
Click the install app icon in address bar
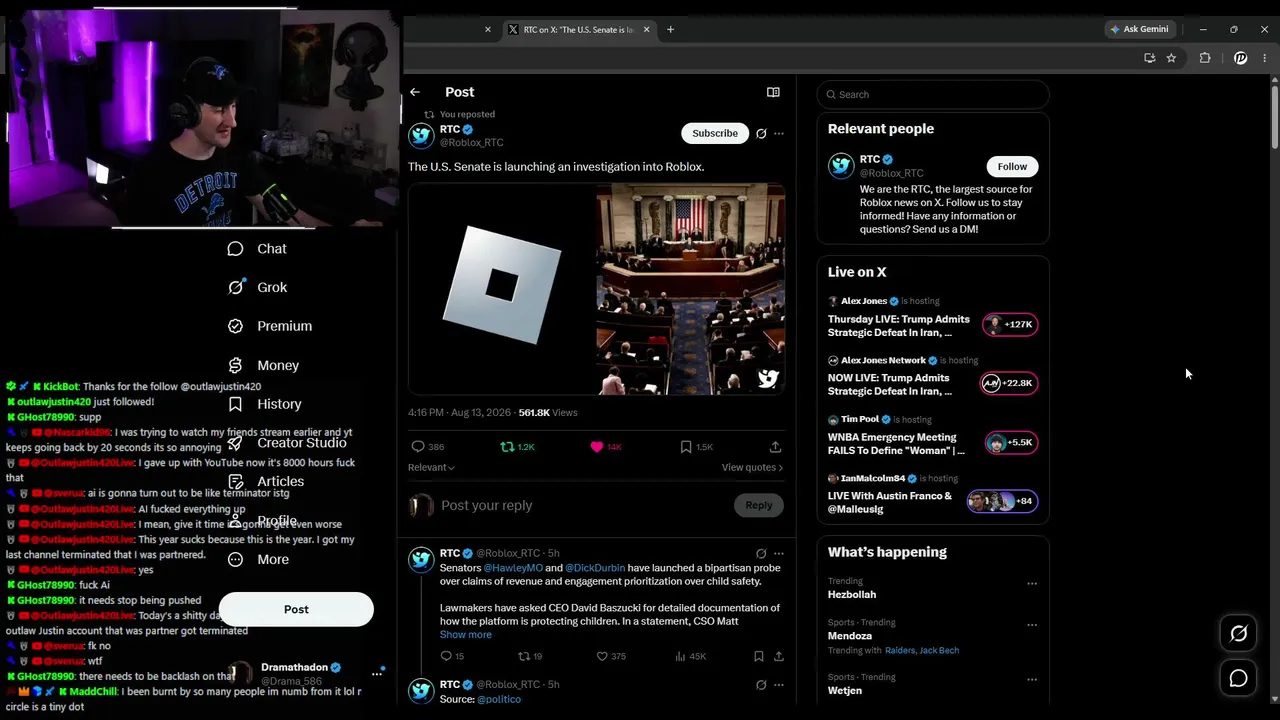click(1150, 58)
